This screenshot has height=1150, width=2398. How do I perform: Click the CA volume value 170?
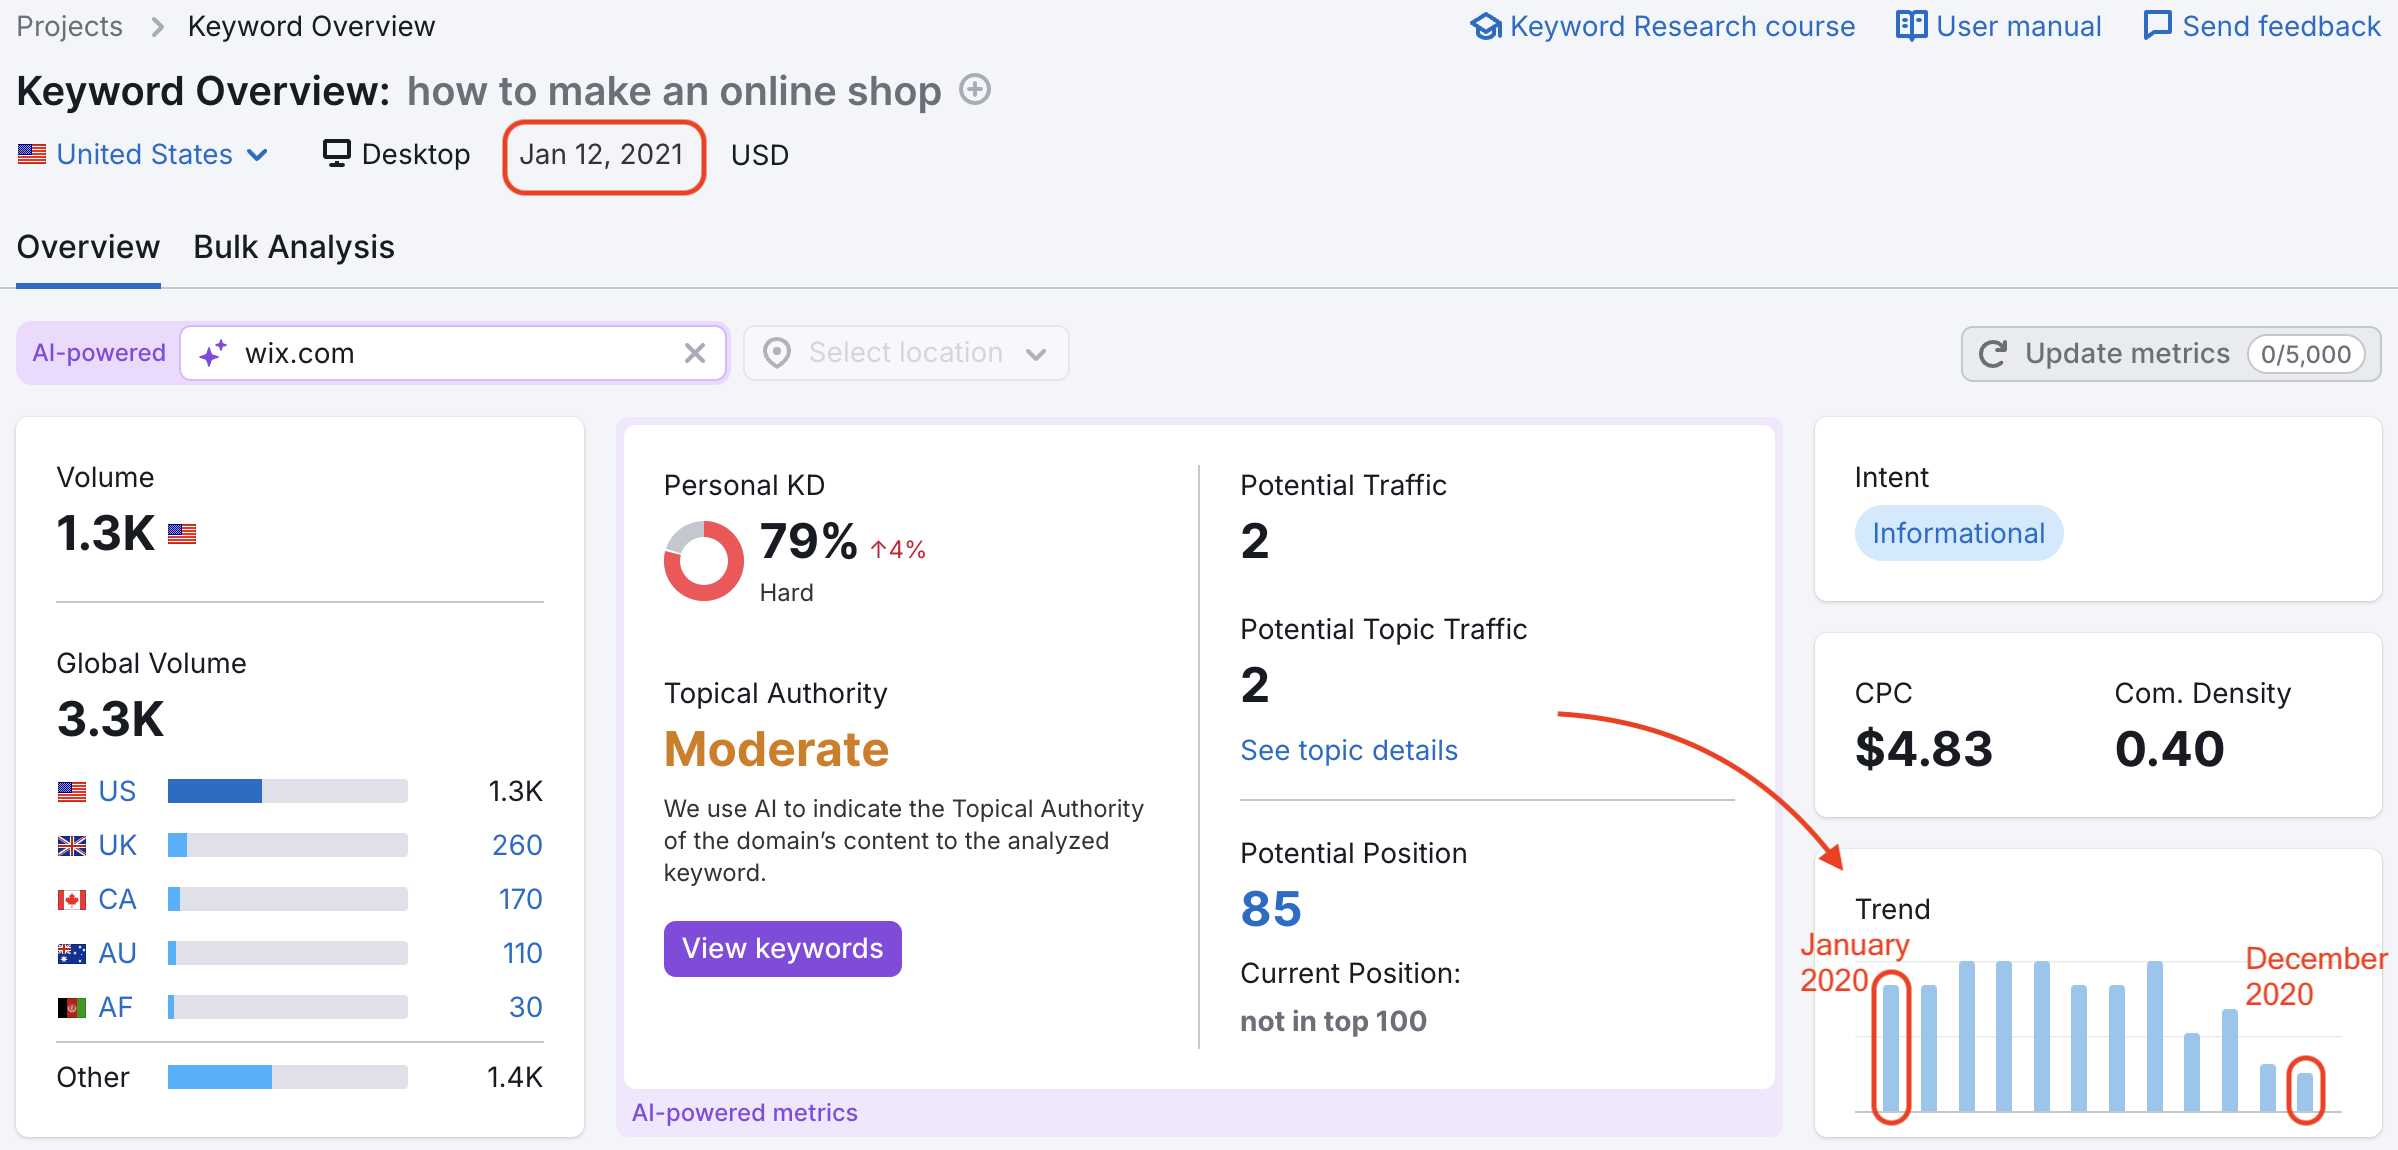(520, 899)
